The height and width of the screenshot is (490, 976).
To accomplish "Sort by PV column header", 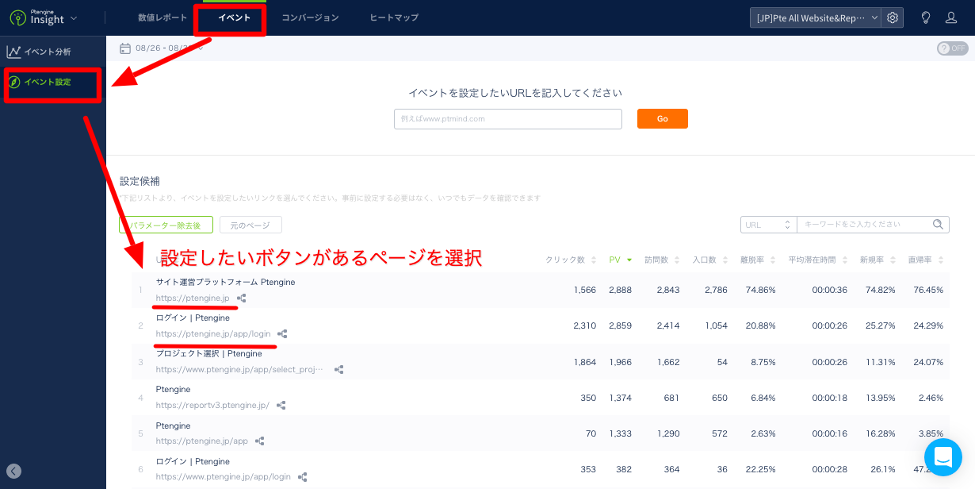I will pos(621,260).
